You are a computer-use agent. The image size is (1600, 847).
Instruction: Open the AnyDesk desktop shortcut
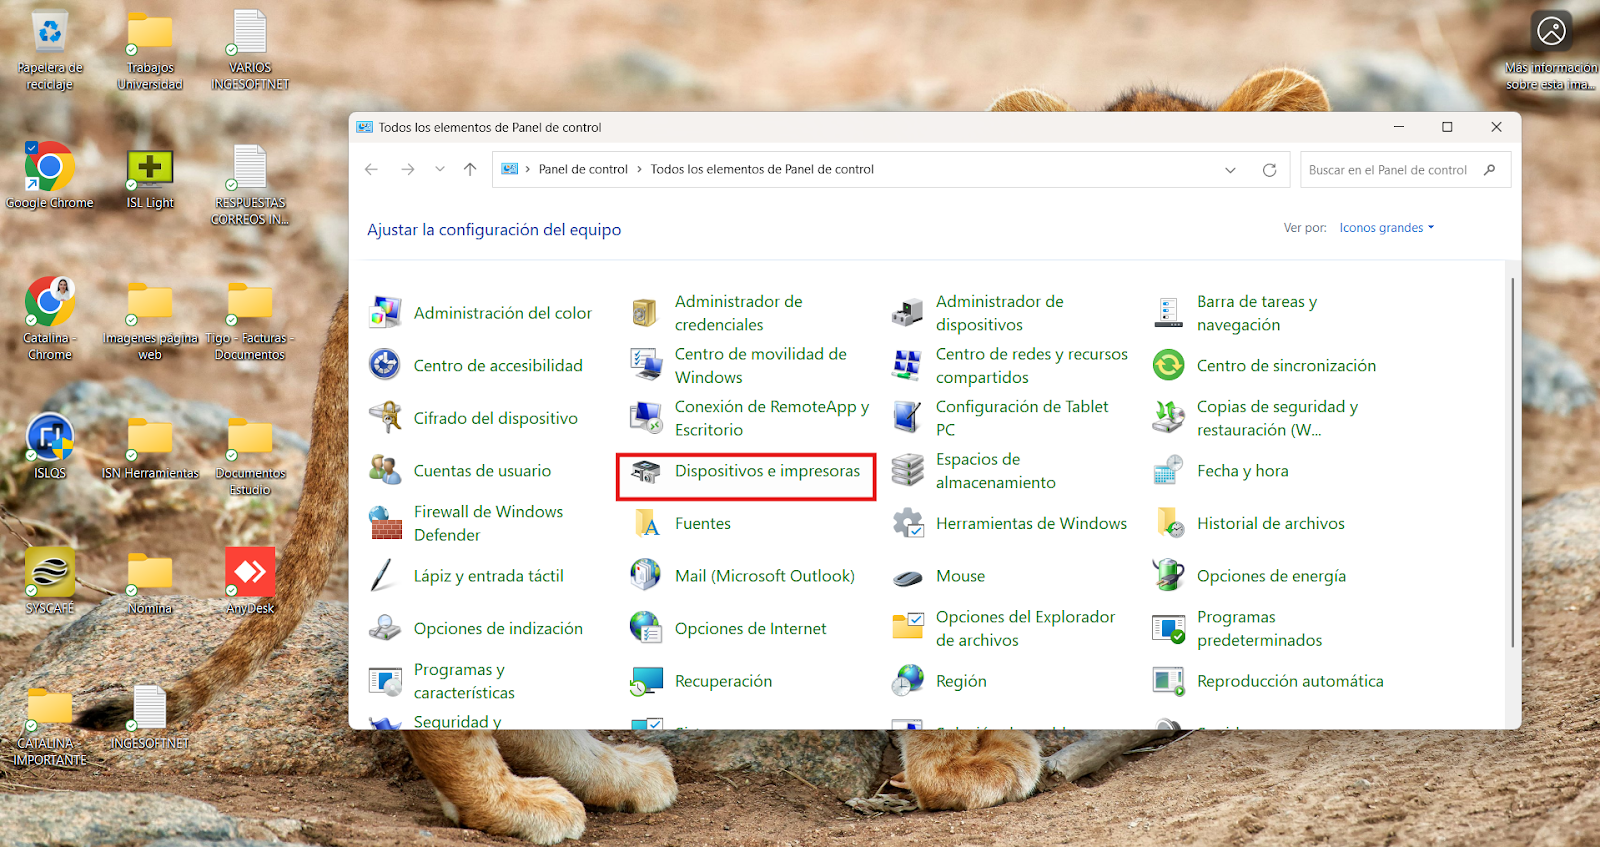click(x=250, y=574)
